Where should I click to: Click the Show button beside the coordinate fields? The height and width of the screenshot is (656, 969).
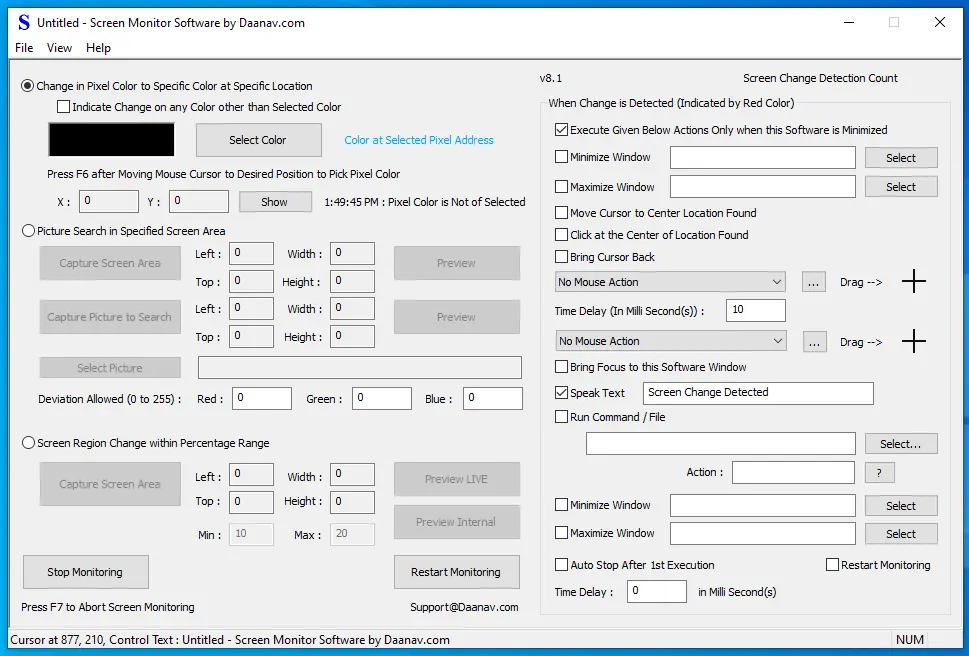[274, 201]
